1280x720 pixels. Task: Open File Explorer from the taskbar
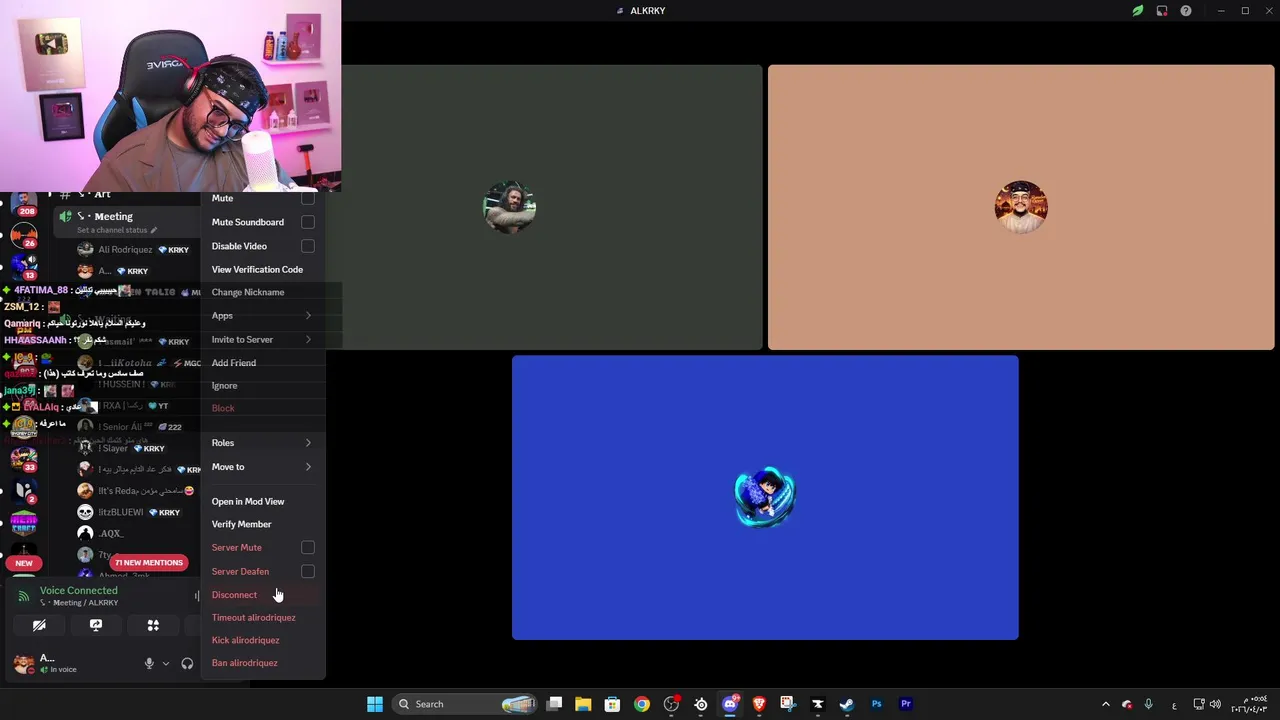(x=583, y=704)
